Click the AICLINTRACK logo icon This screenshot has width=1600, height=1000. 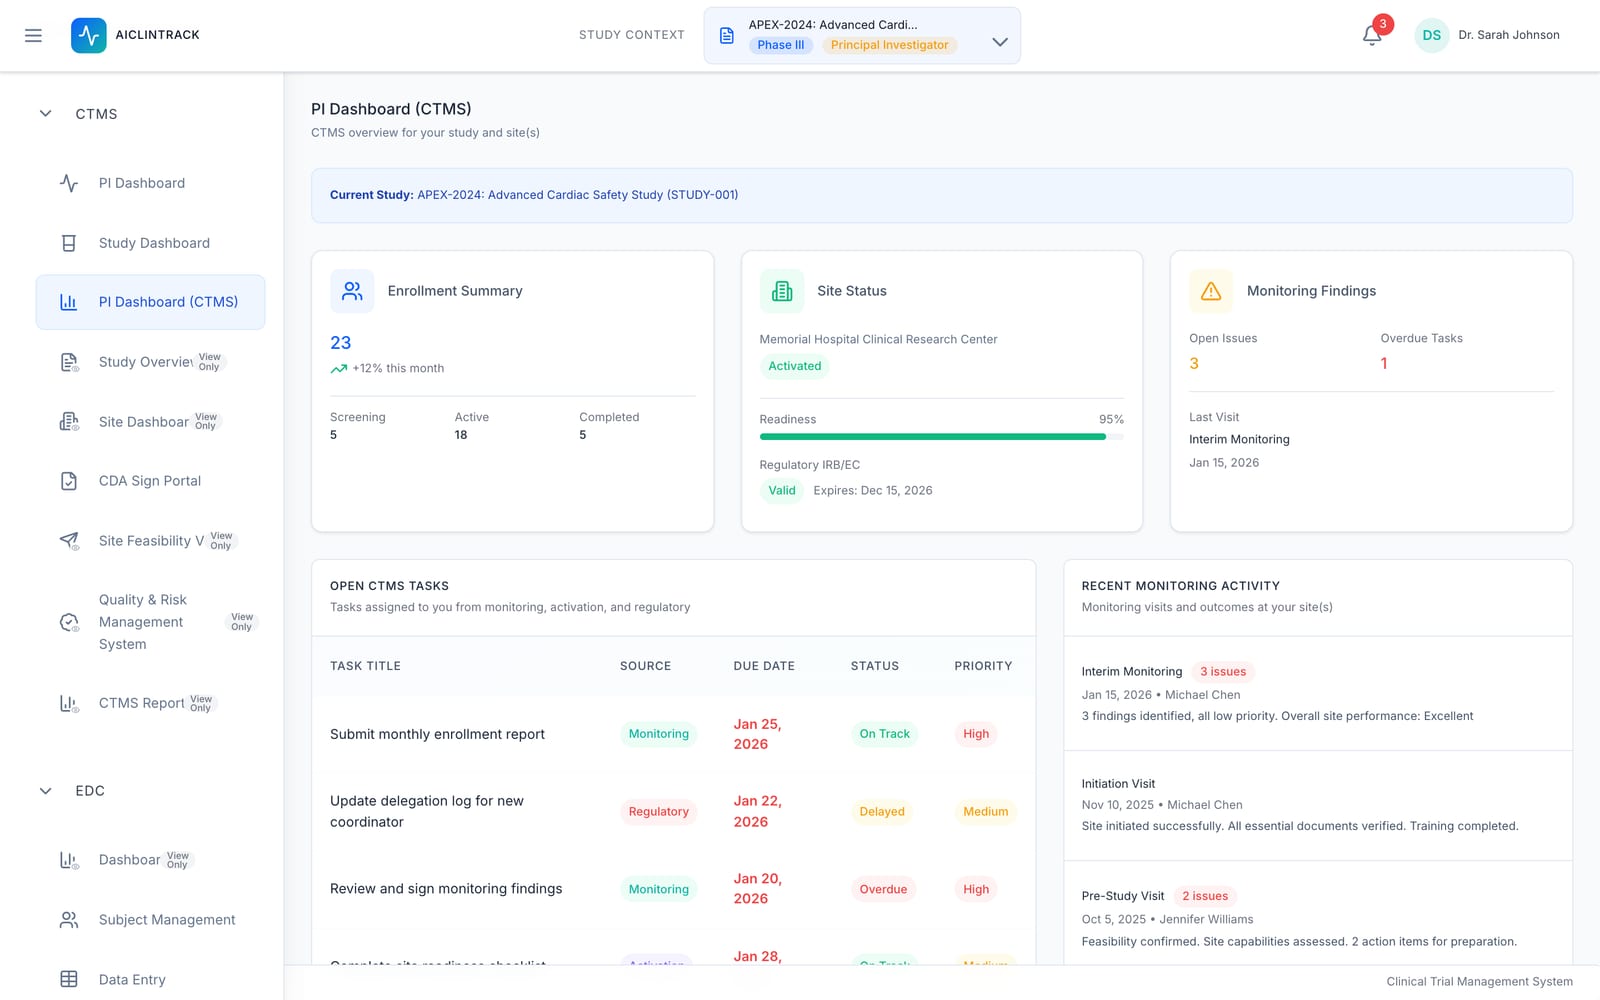click(89, 35)
